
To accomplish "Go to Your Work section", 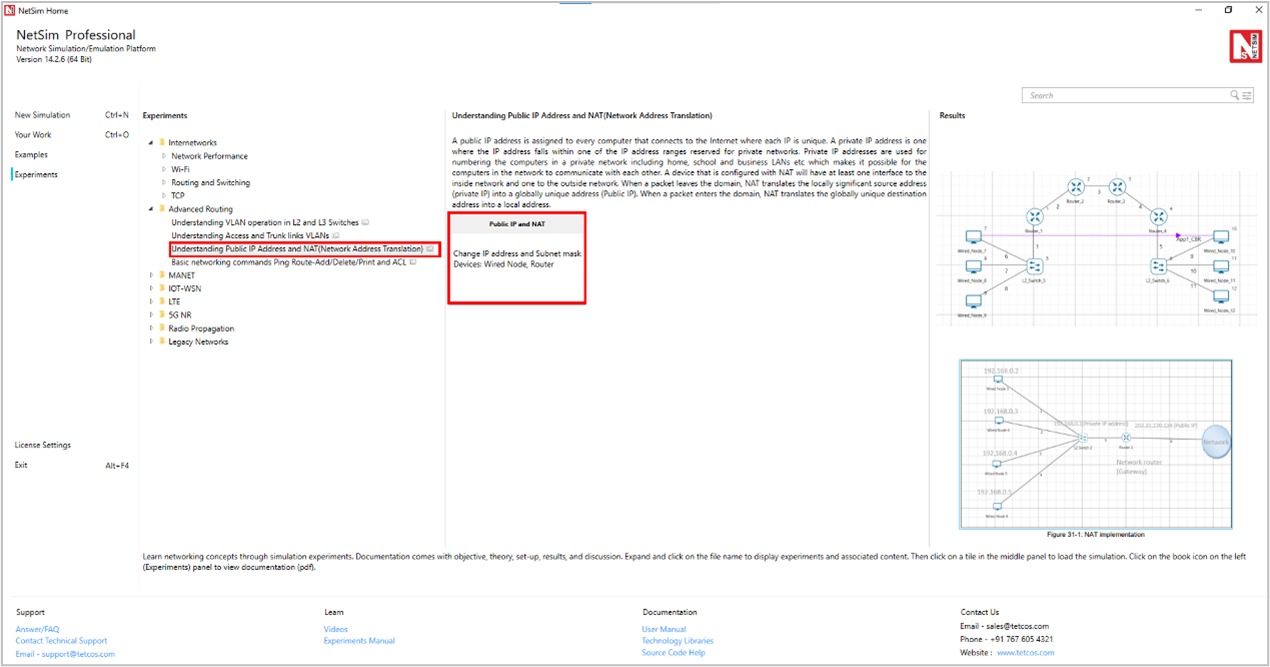I will (x=33, y=135).
